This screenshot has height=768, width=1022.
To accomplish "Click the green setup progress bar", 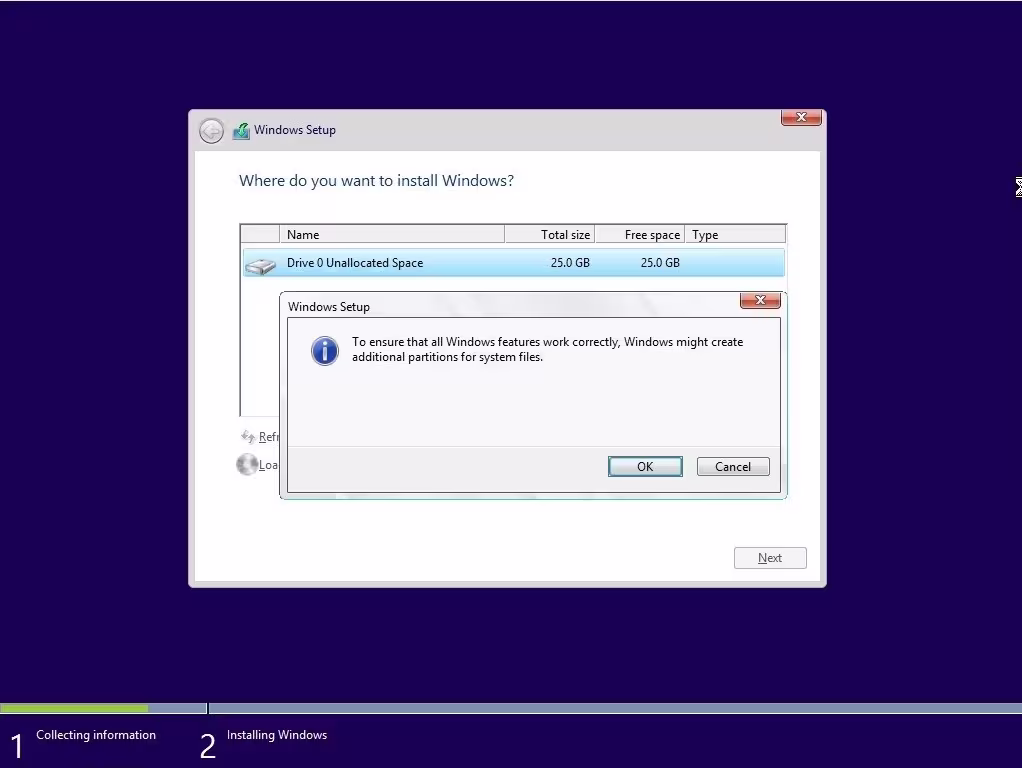I will tap(74, 708).
